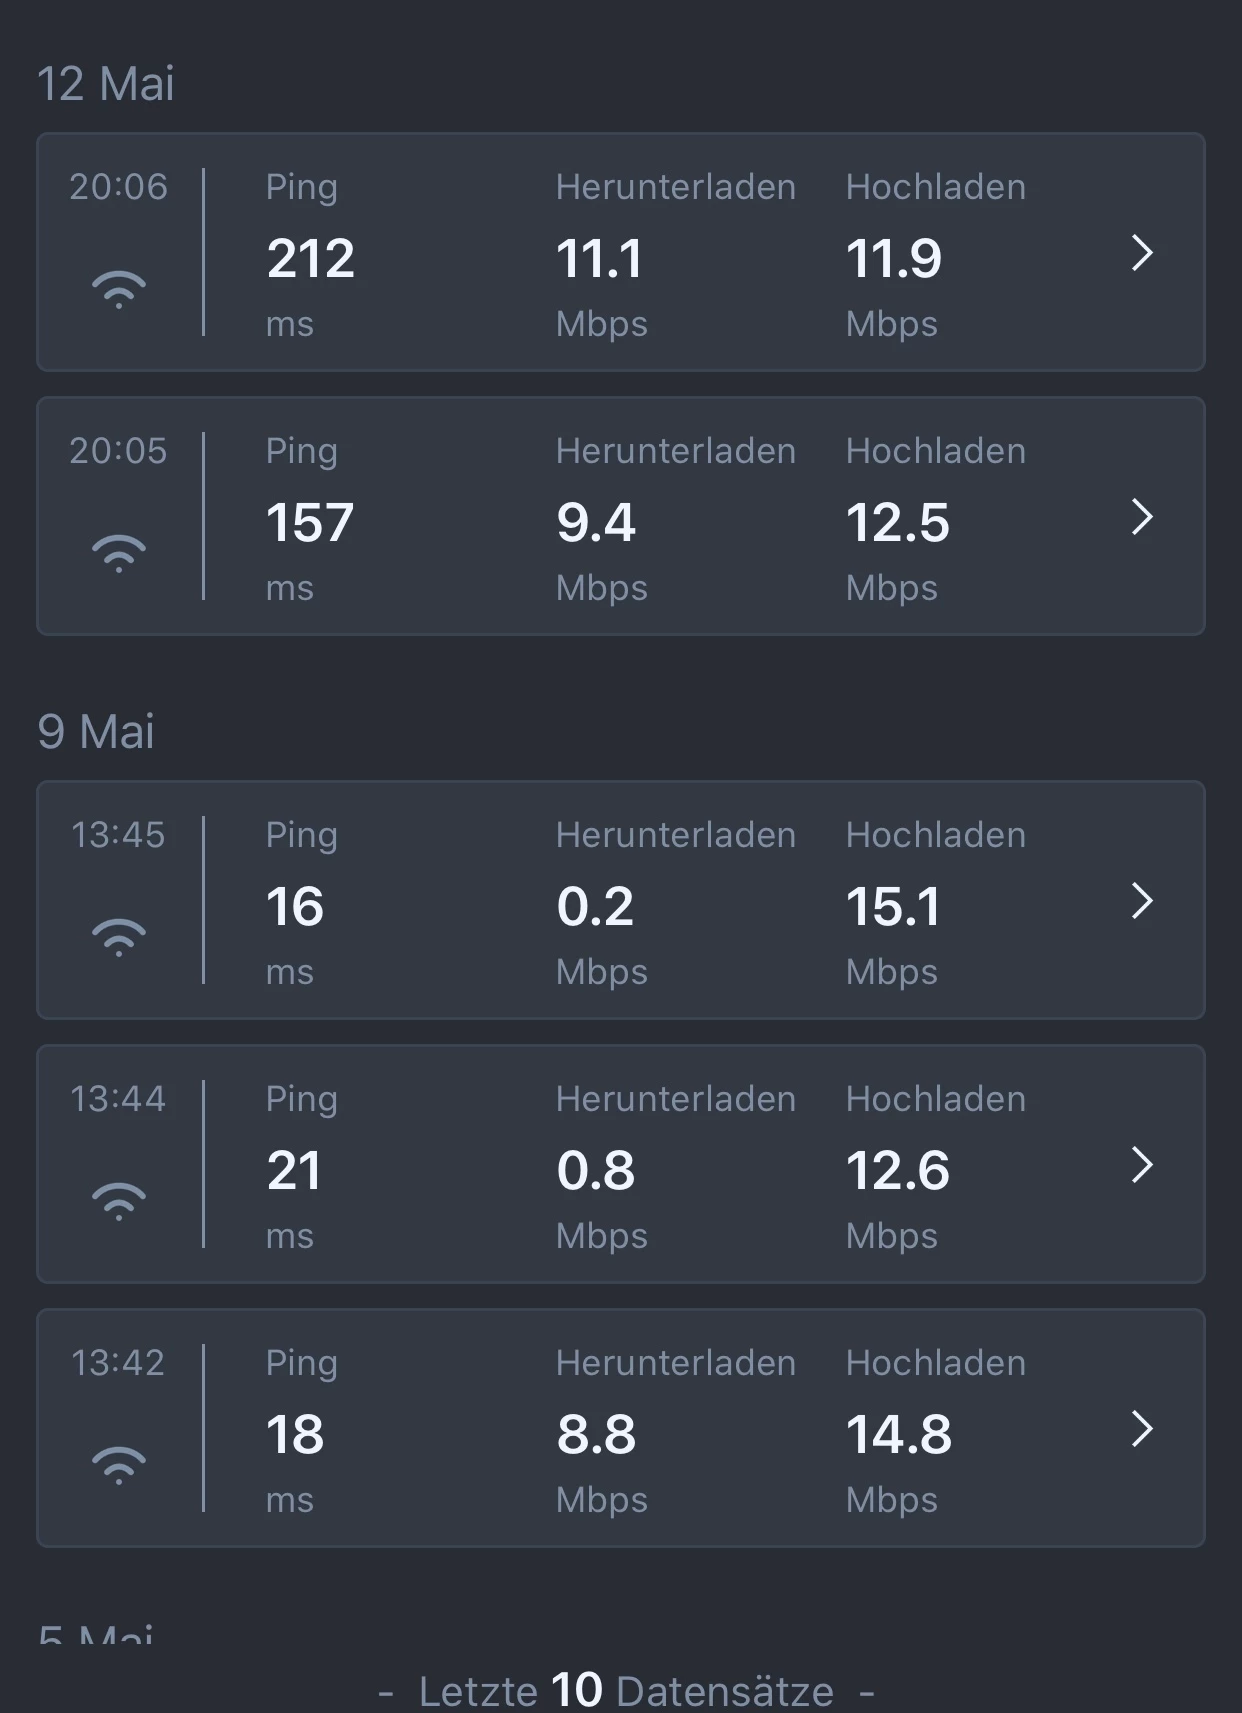Tap the Wi-Fi icon for the 20:06 test
This screenshot has height=1713, width=1242.
click(119, 289)
